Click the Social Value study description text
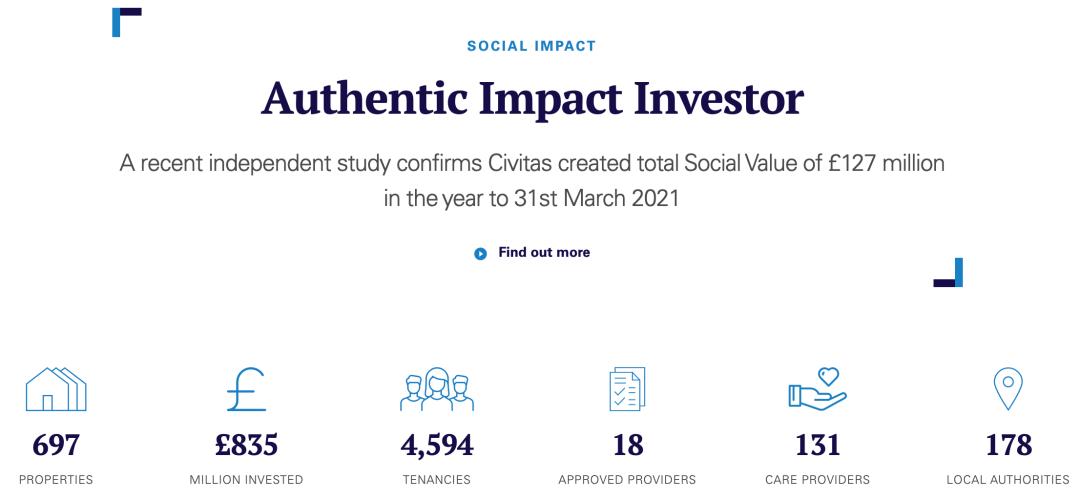1080x499 pixels. [x=532, y=181]
